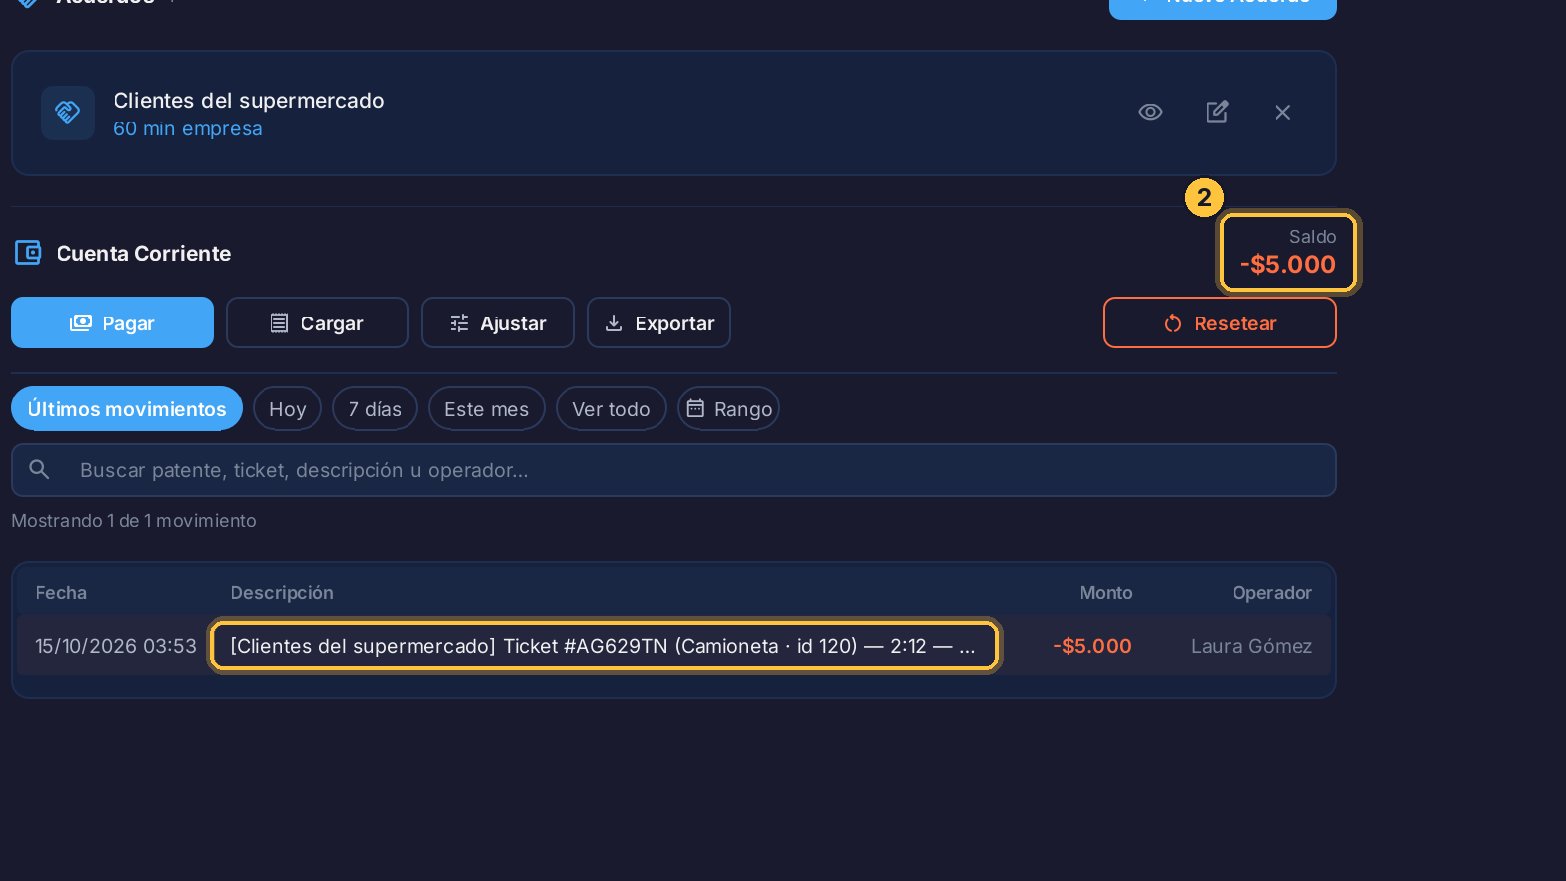1566x881 pixels.
Task: Select the Últimos movimientos filter
Action: (x=127, y=409)
